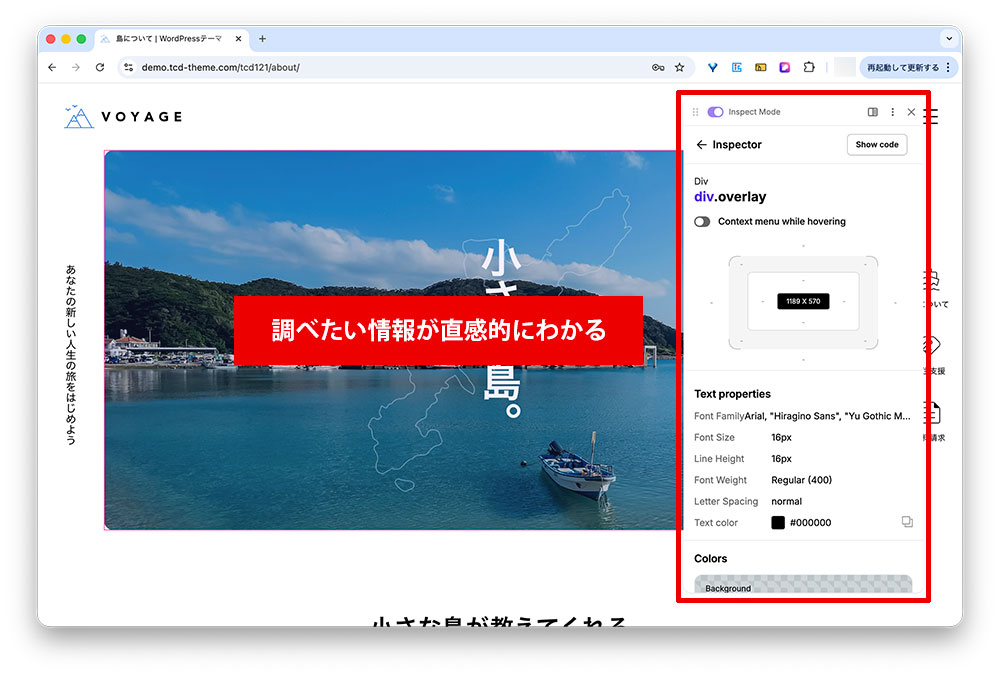Screen dimensions: 1000x676
Task: Close the inspector panel
Action: point(911,112)
